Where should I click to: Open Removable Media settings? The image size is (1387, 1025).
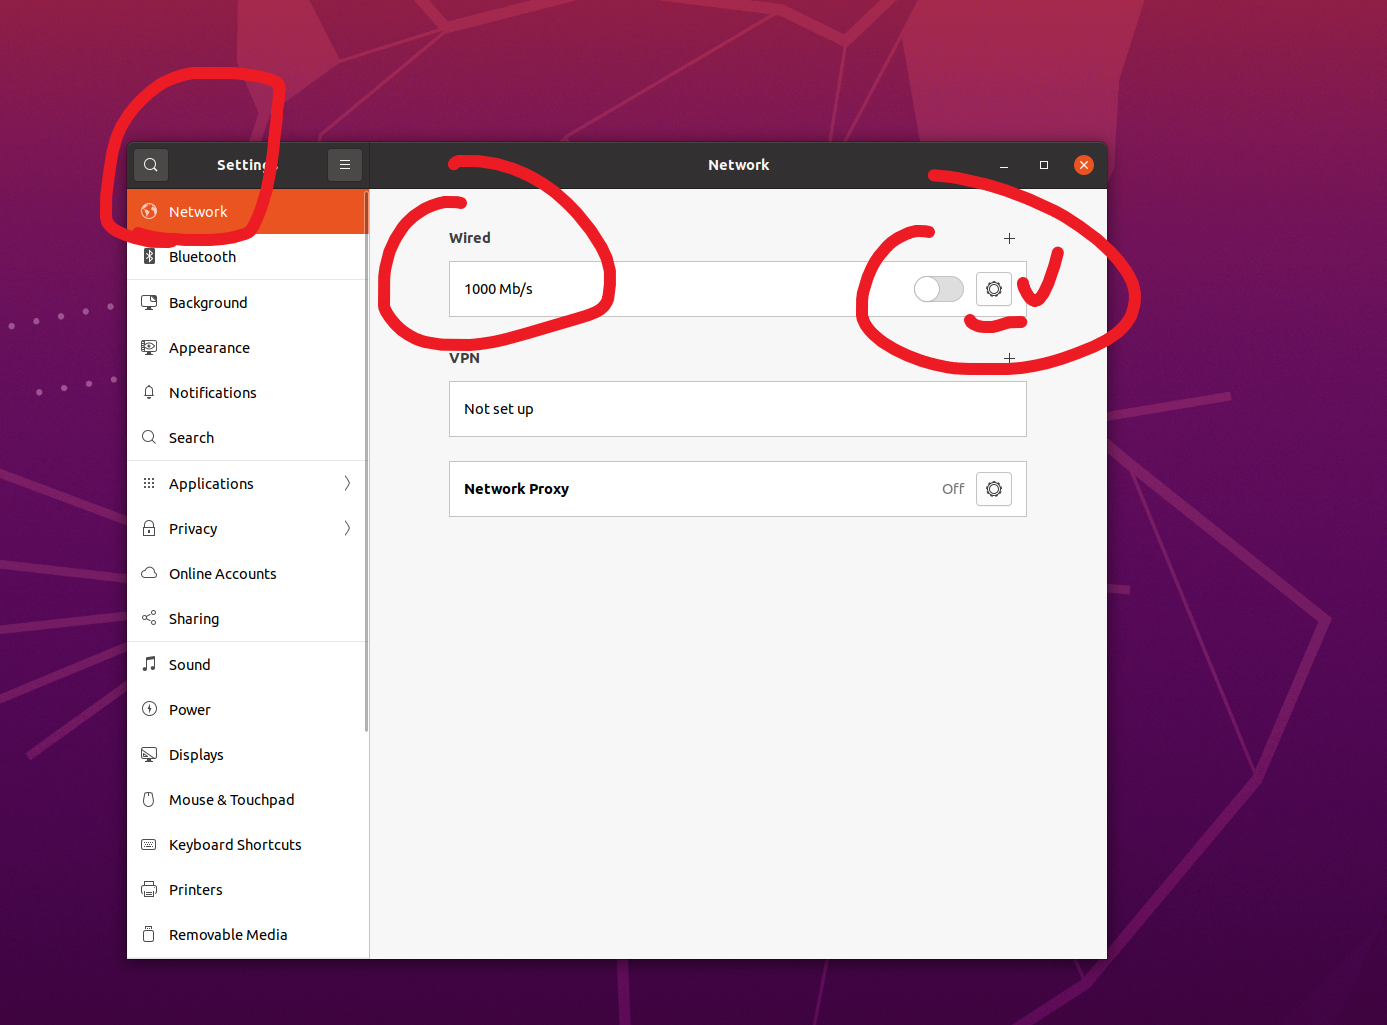[x=247, y=935]
